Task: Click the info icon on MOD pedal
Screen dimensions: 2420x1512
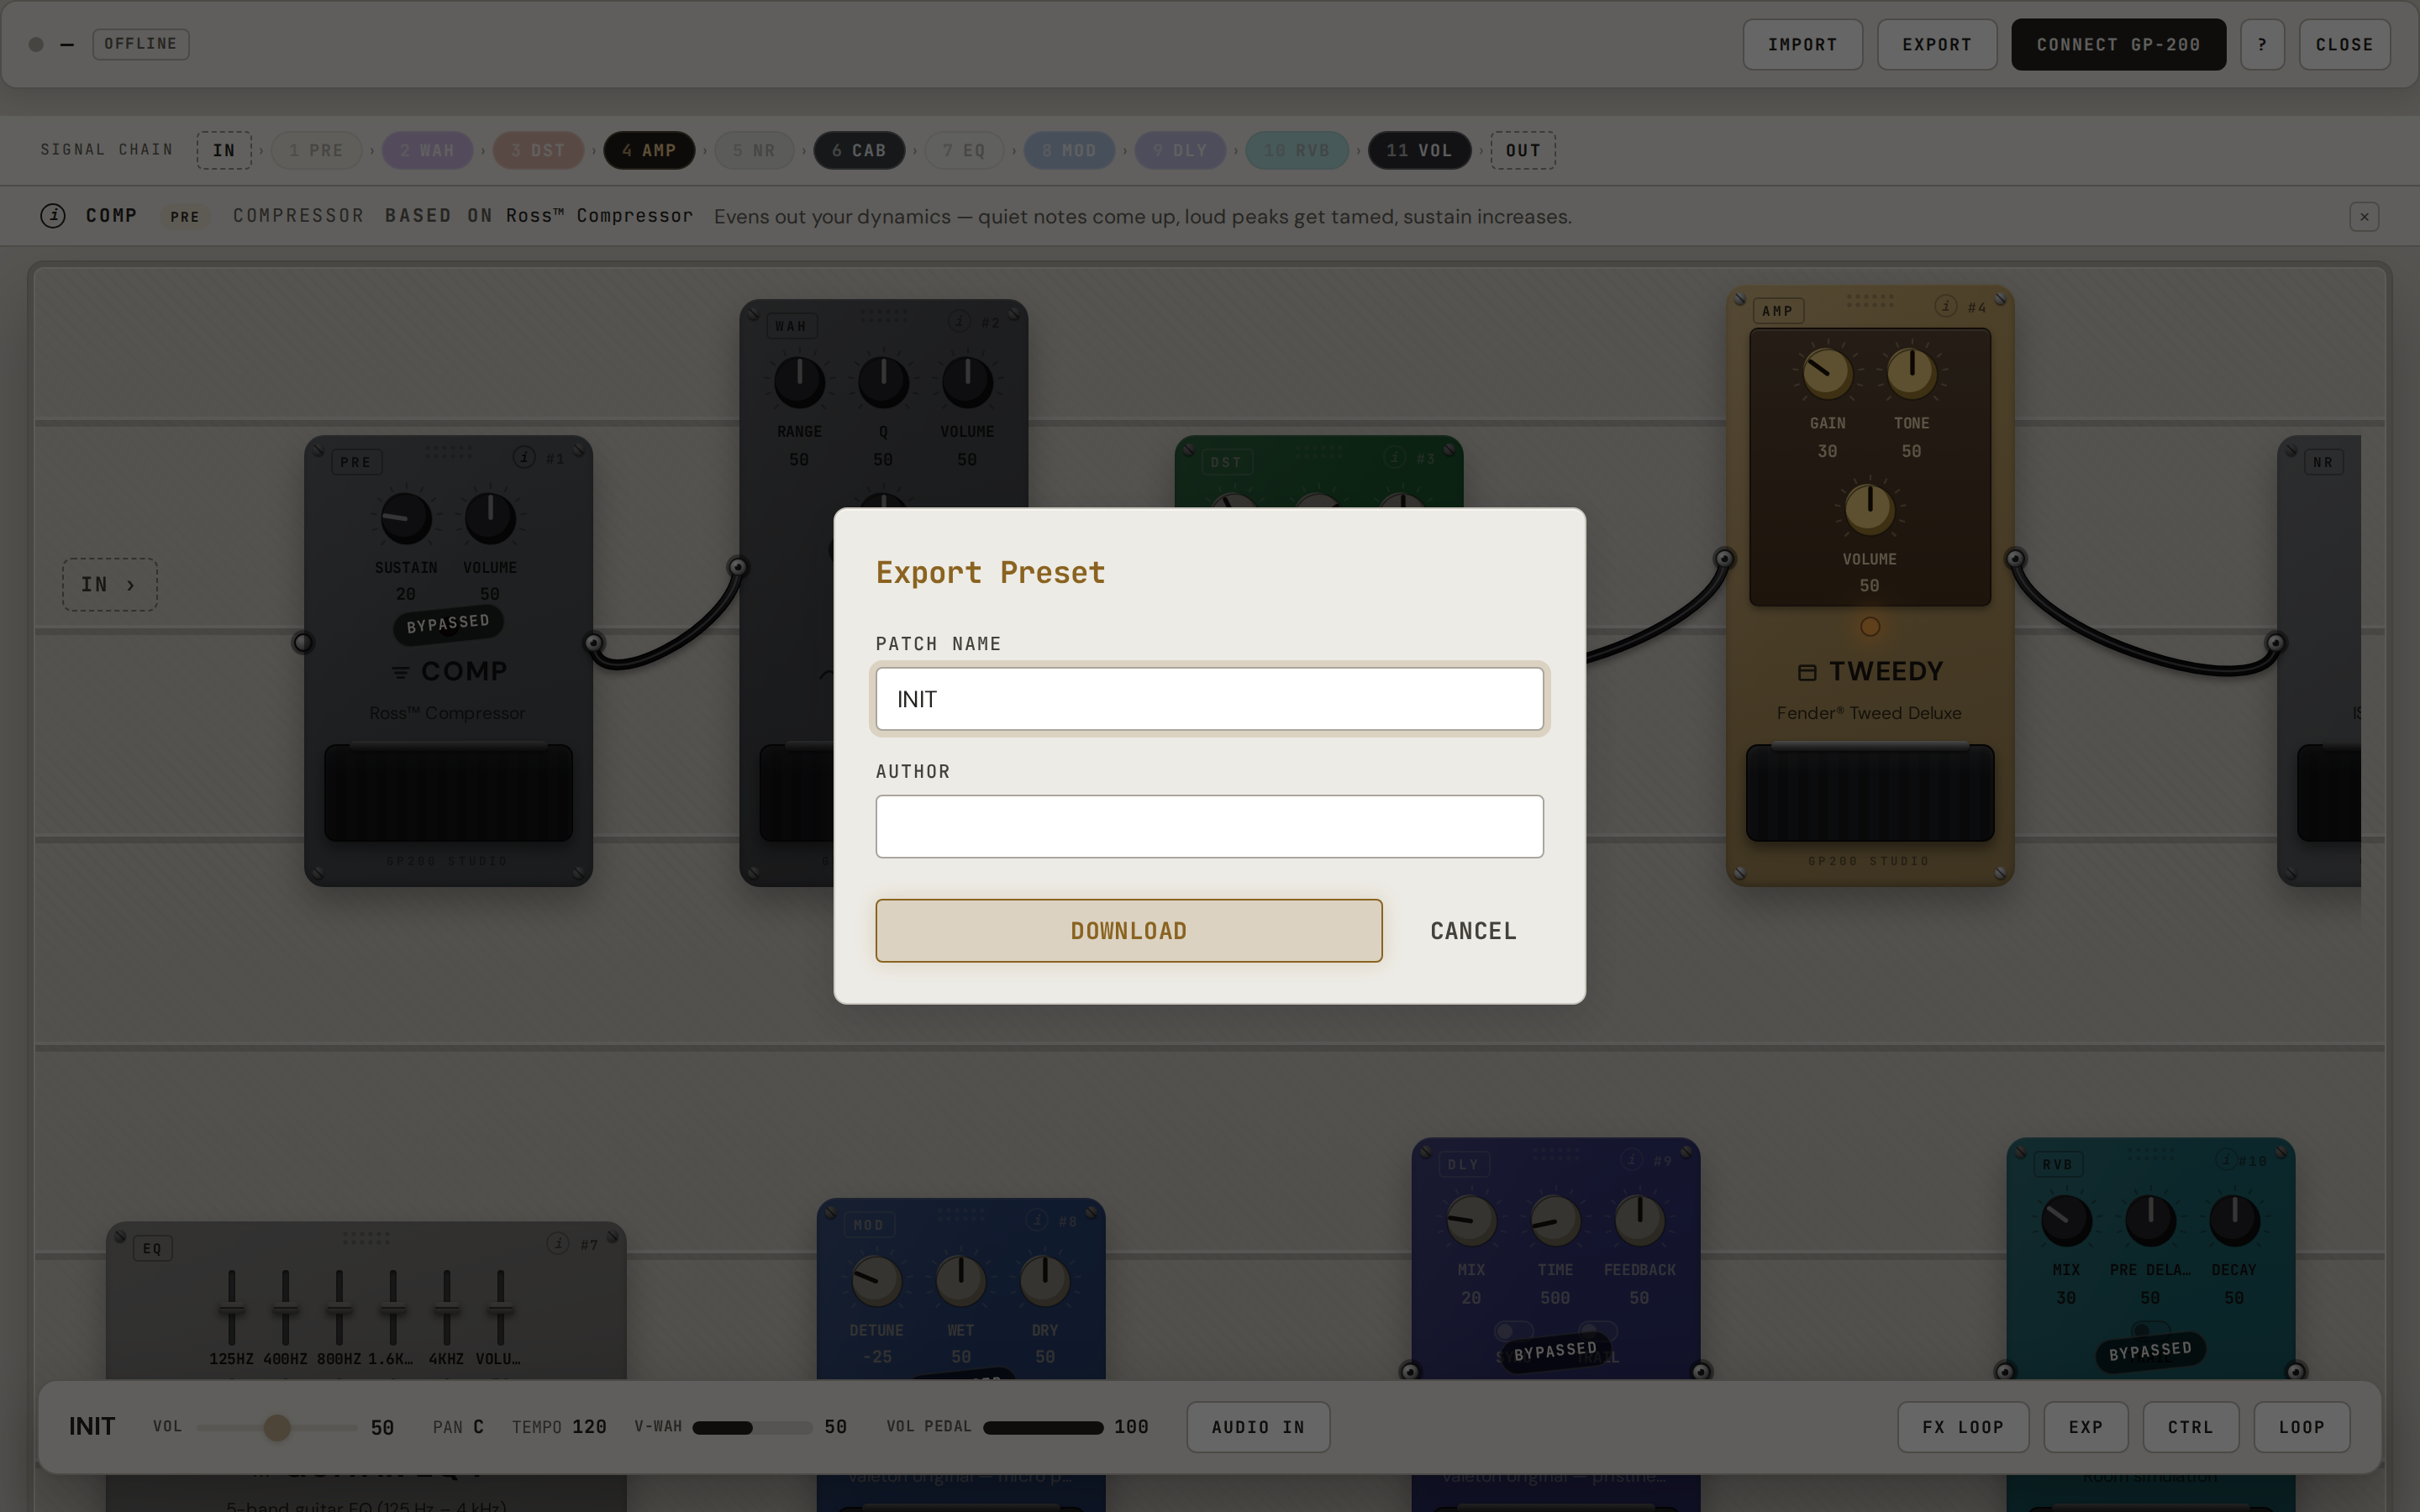Action: tap(1037, 1220)
